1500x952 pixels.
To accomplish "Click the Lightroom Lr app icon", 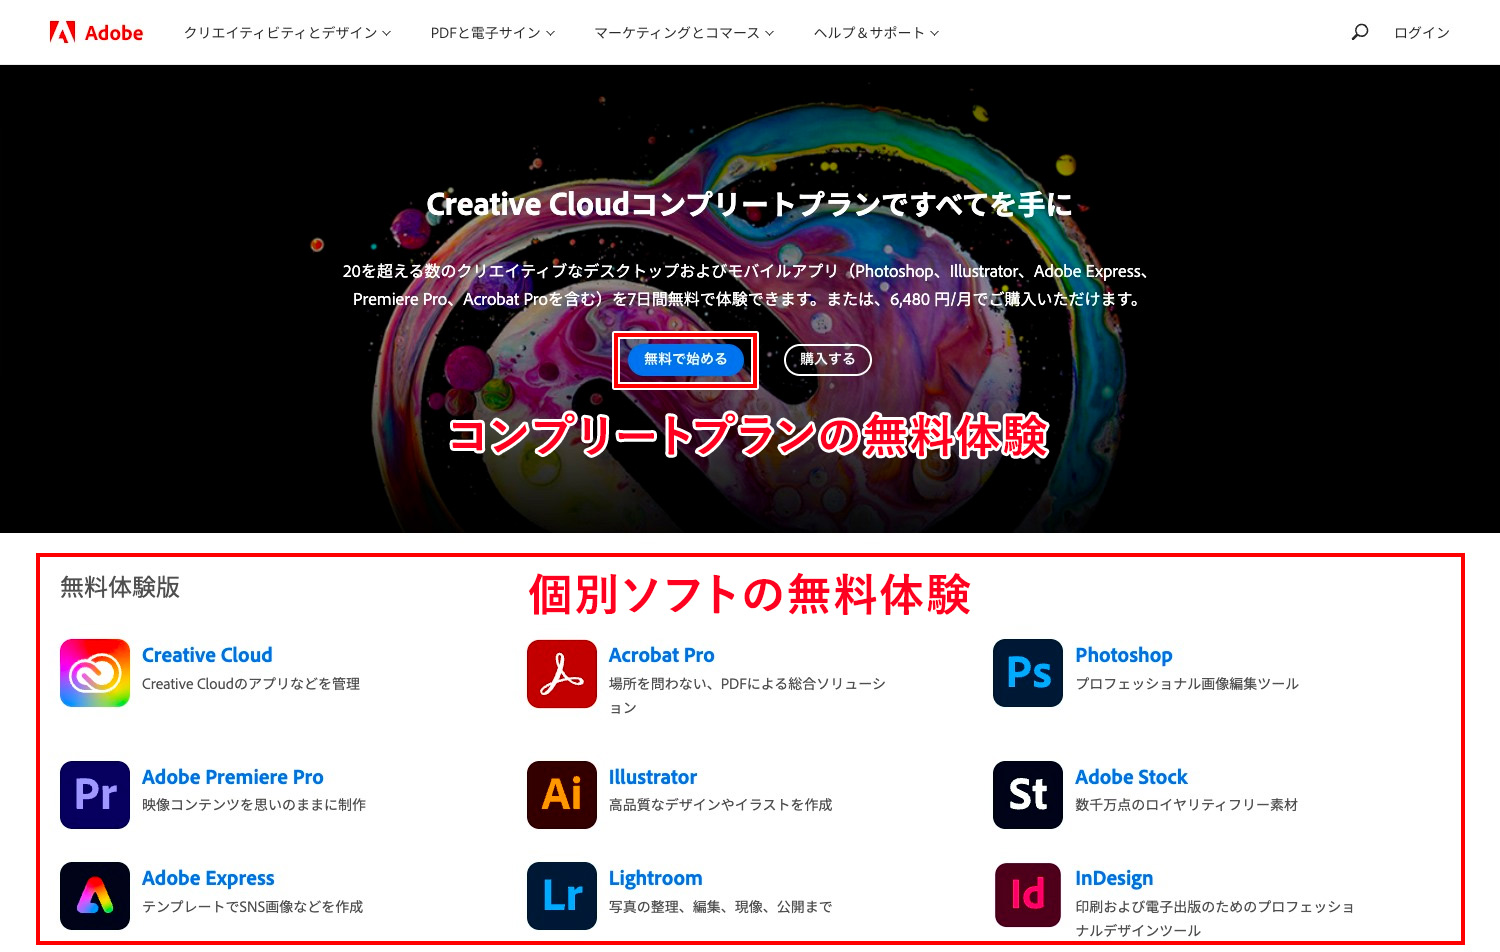I will tap(562, 896).
